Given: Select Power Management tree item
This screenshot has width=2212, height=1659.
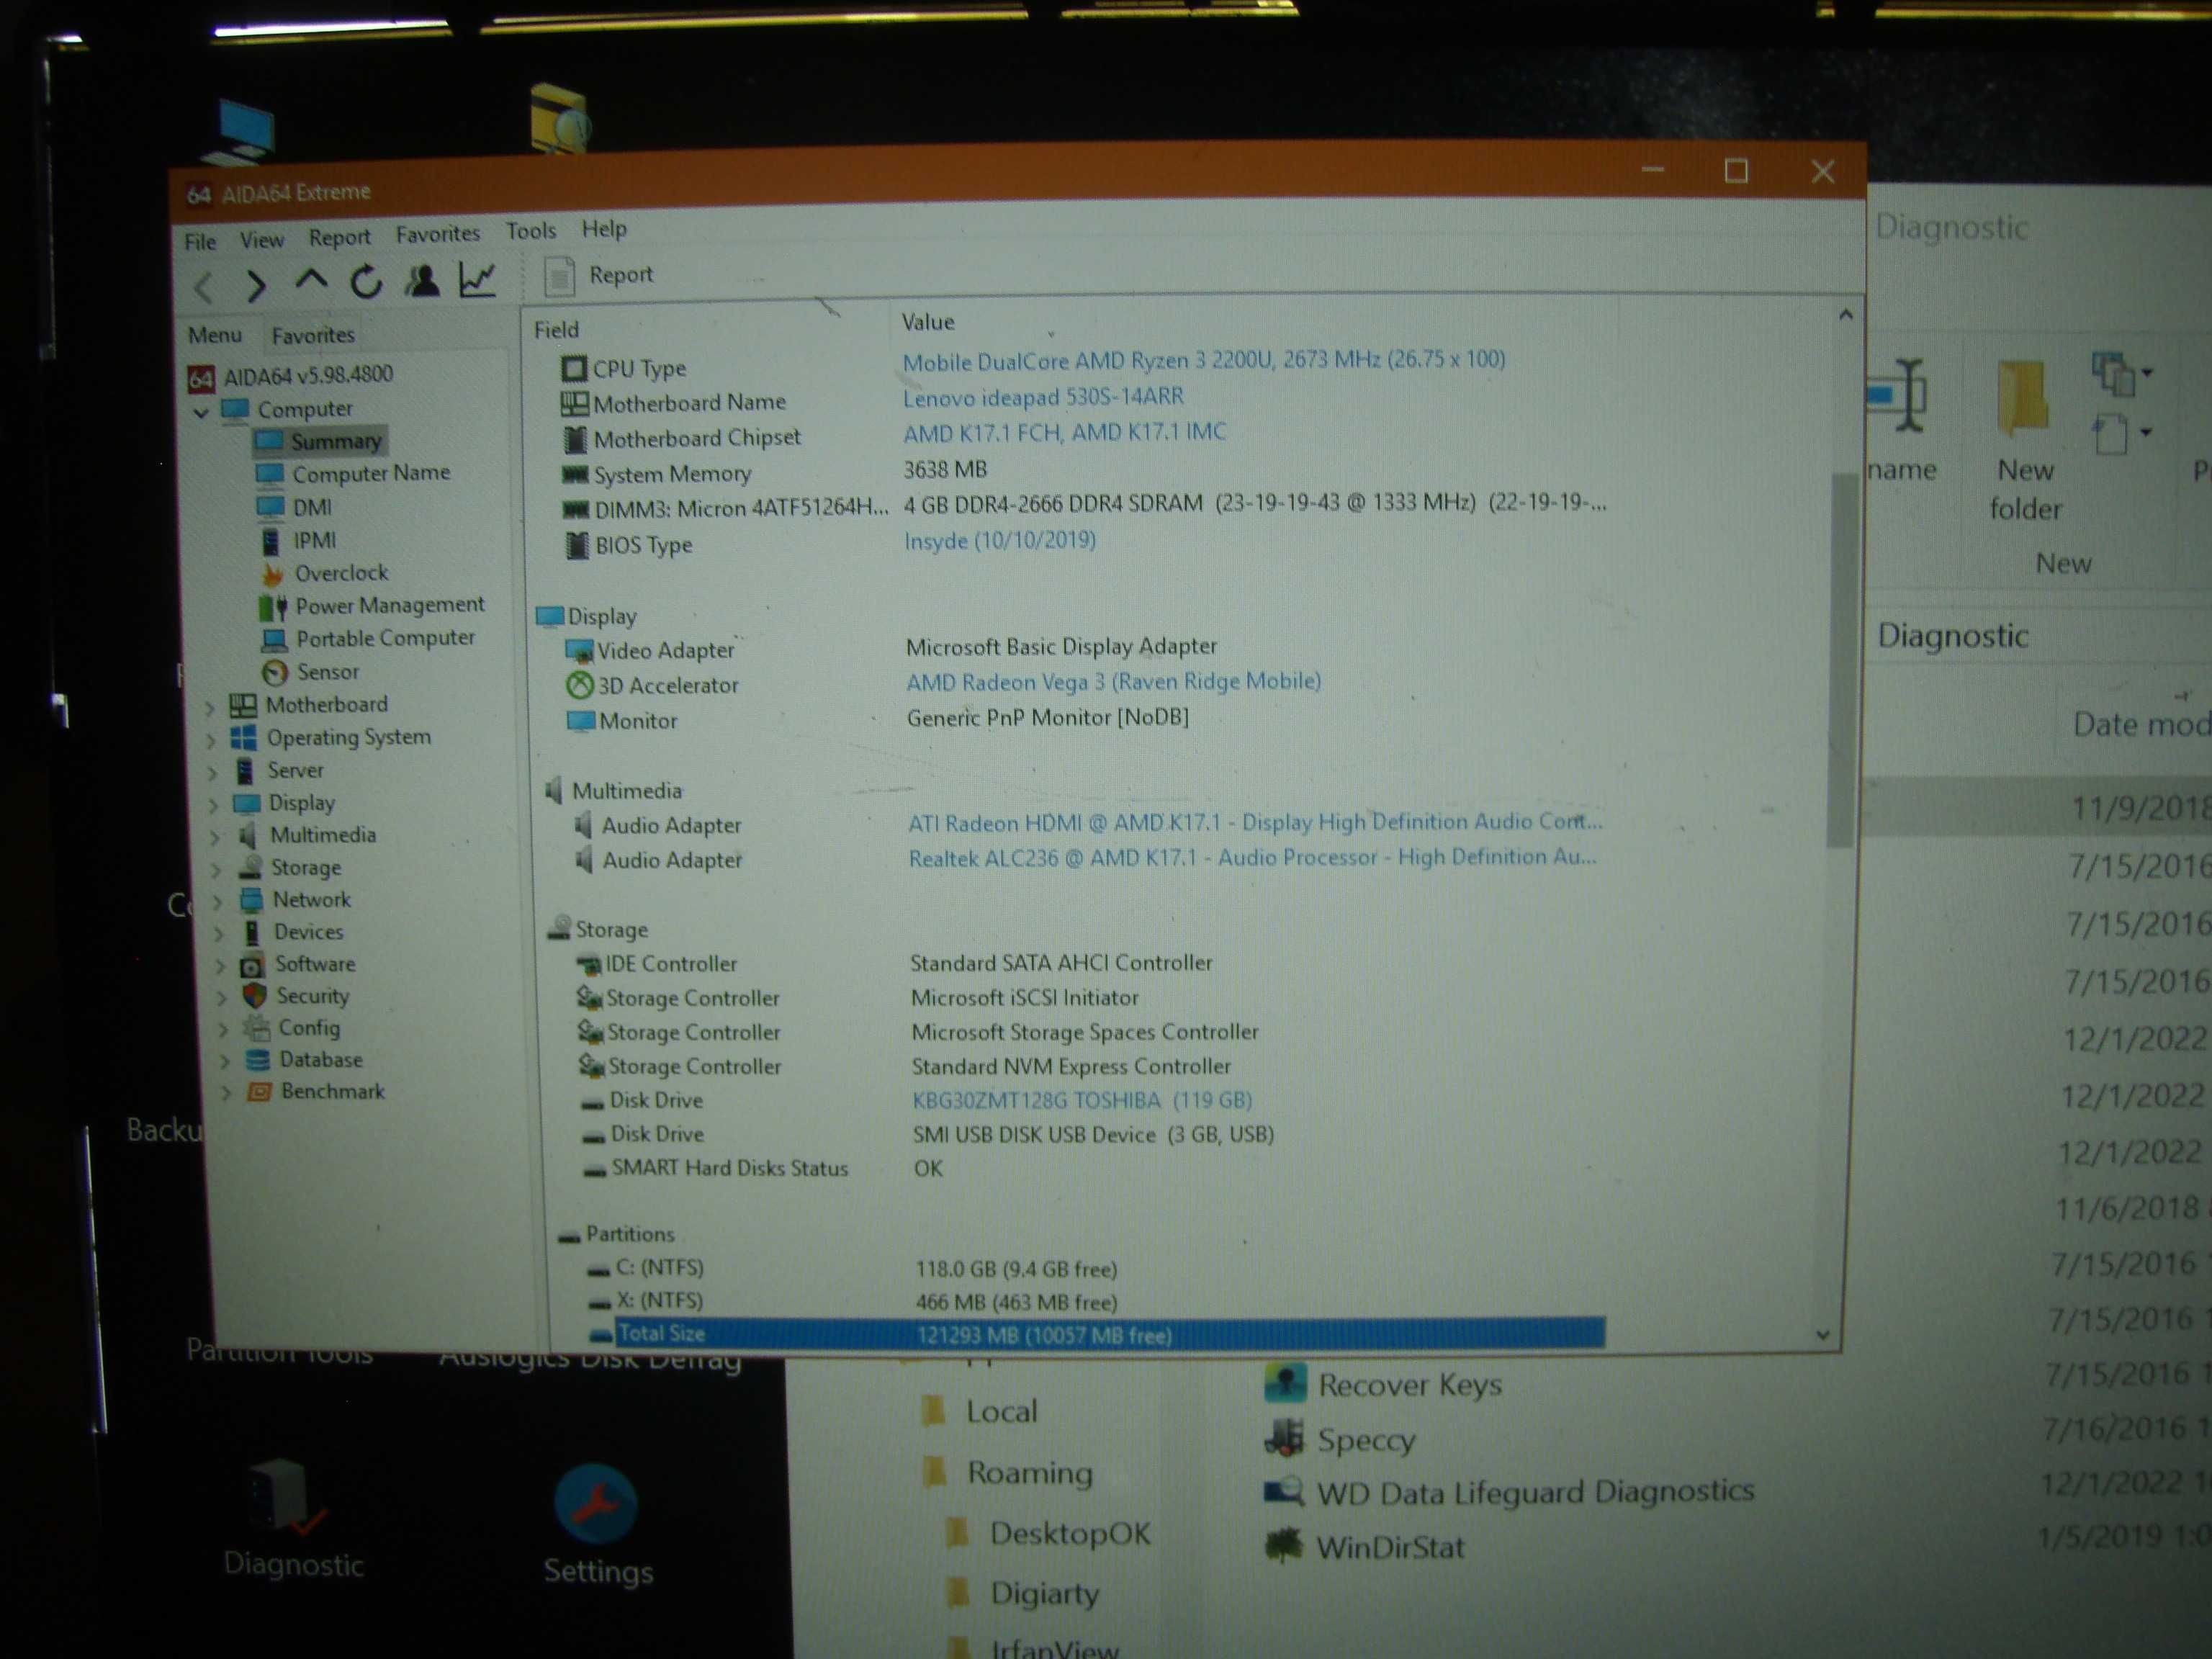Looking at the screenshot, I should (371, 606).
